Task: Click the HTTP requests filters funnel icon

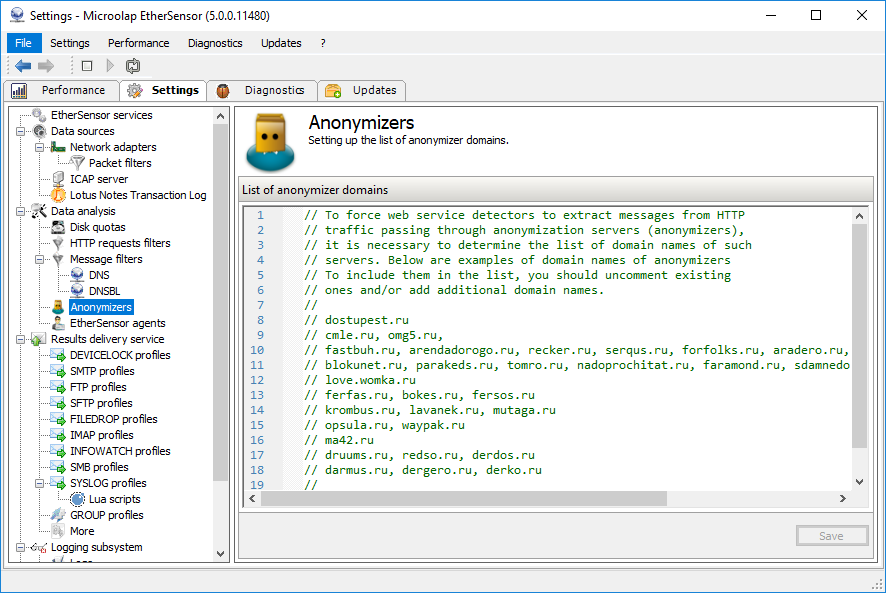Action: (x=58, y=243)
